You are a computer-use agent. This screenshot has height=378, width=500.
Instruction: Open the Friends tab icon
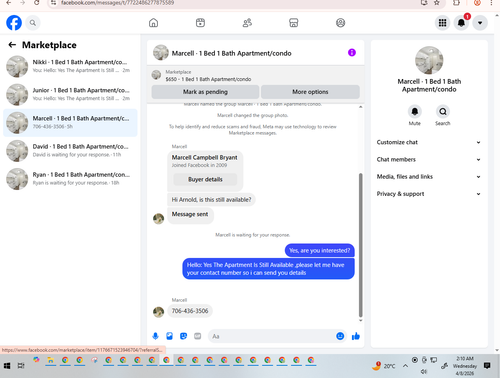click(247, 23)
